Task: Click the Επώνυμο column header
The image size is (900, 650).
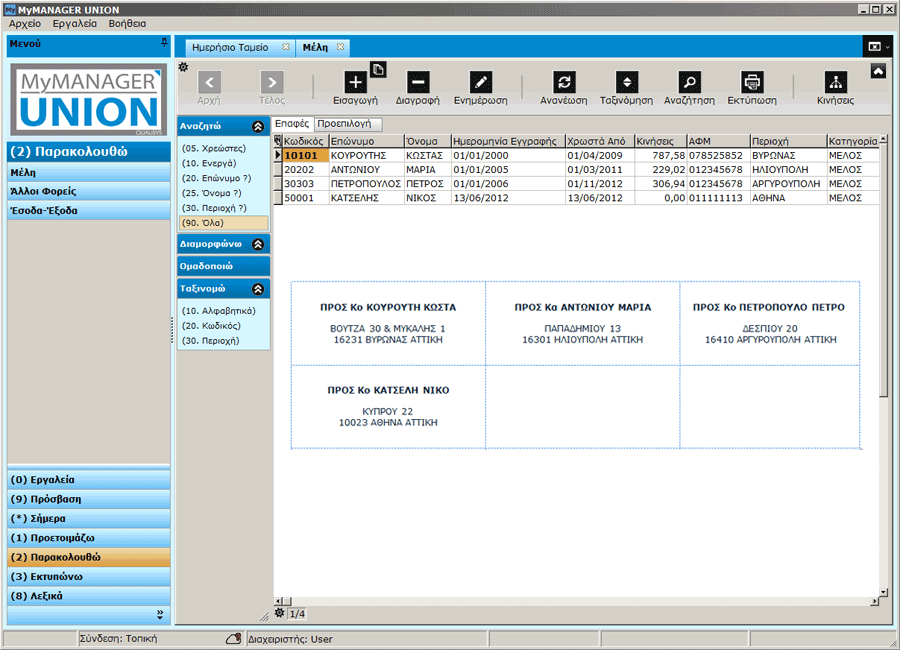Action: pos(366,141)
